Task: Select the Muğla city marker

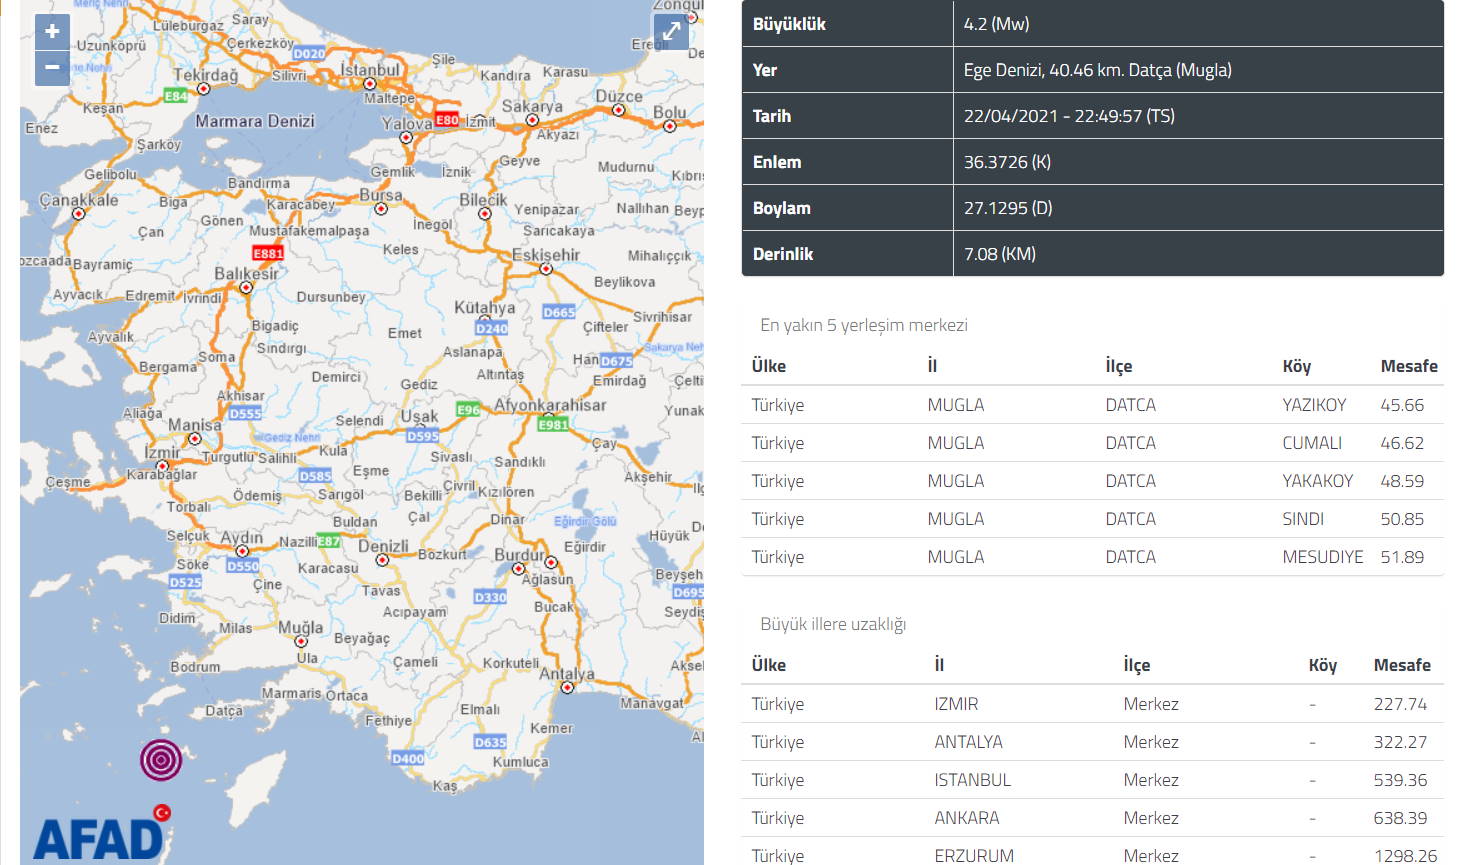Action: pos(301,642)
